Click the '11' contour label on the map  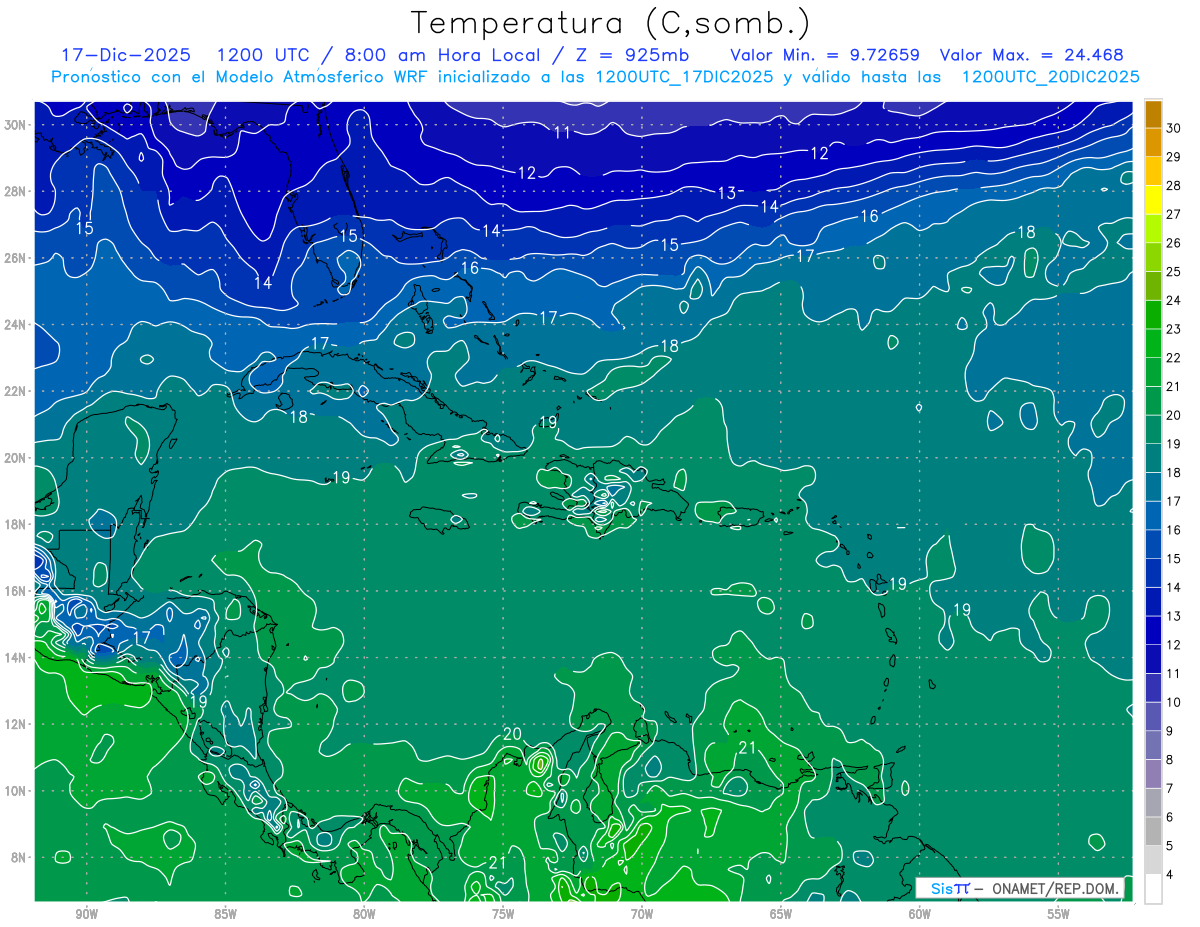pyautogui.click(x=563, y=132)
